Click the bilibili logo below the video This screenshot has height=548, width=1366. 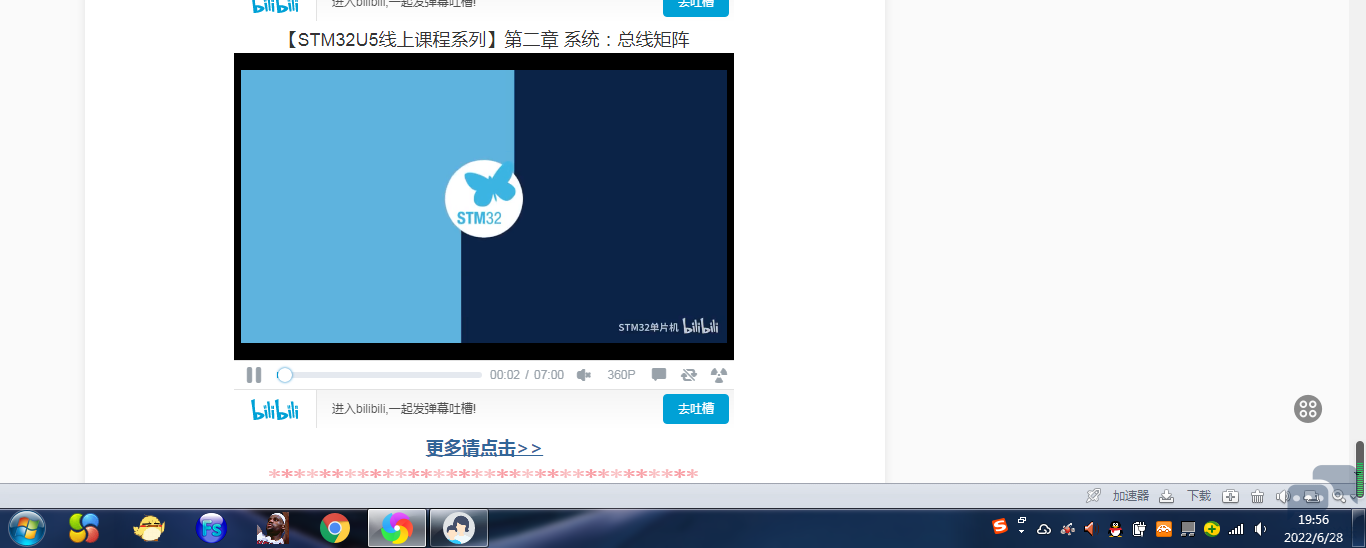pos(275,409)
